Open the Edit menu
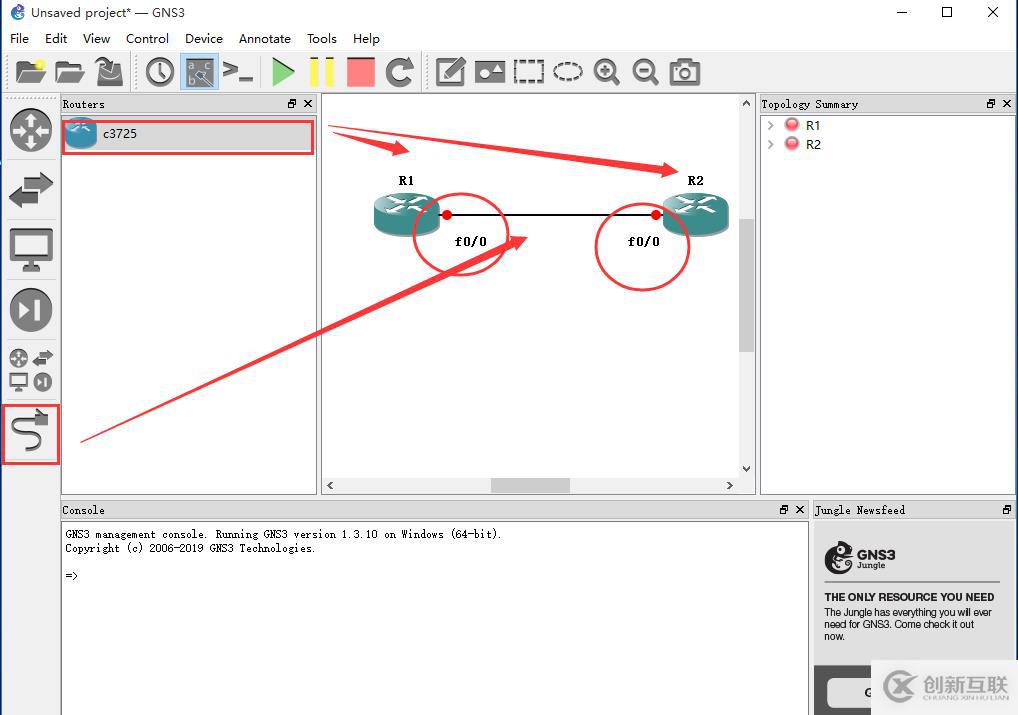 tap(56, 38)
